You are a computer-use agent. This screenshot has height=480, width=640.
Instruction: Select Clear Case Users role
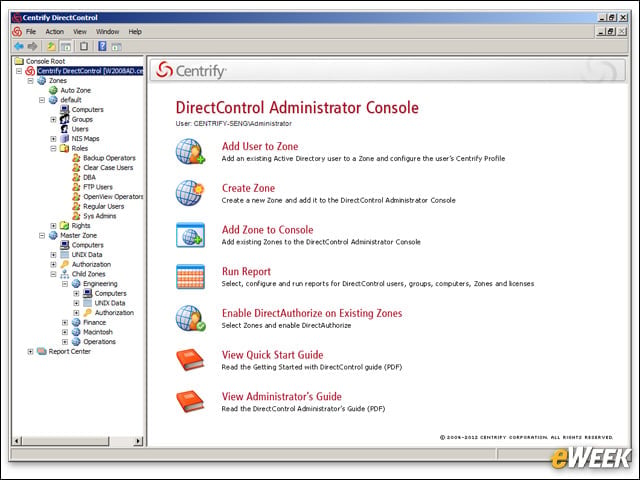coord(108,167)
